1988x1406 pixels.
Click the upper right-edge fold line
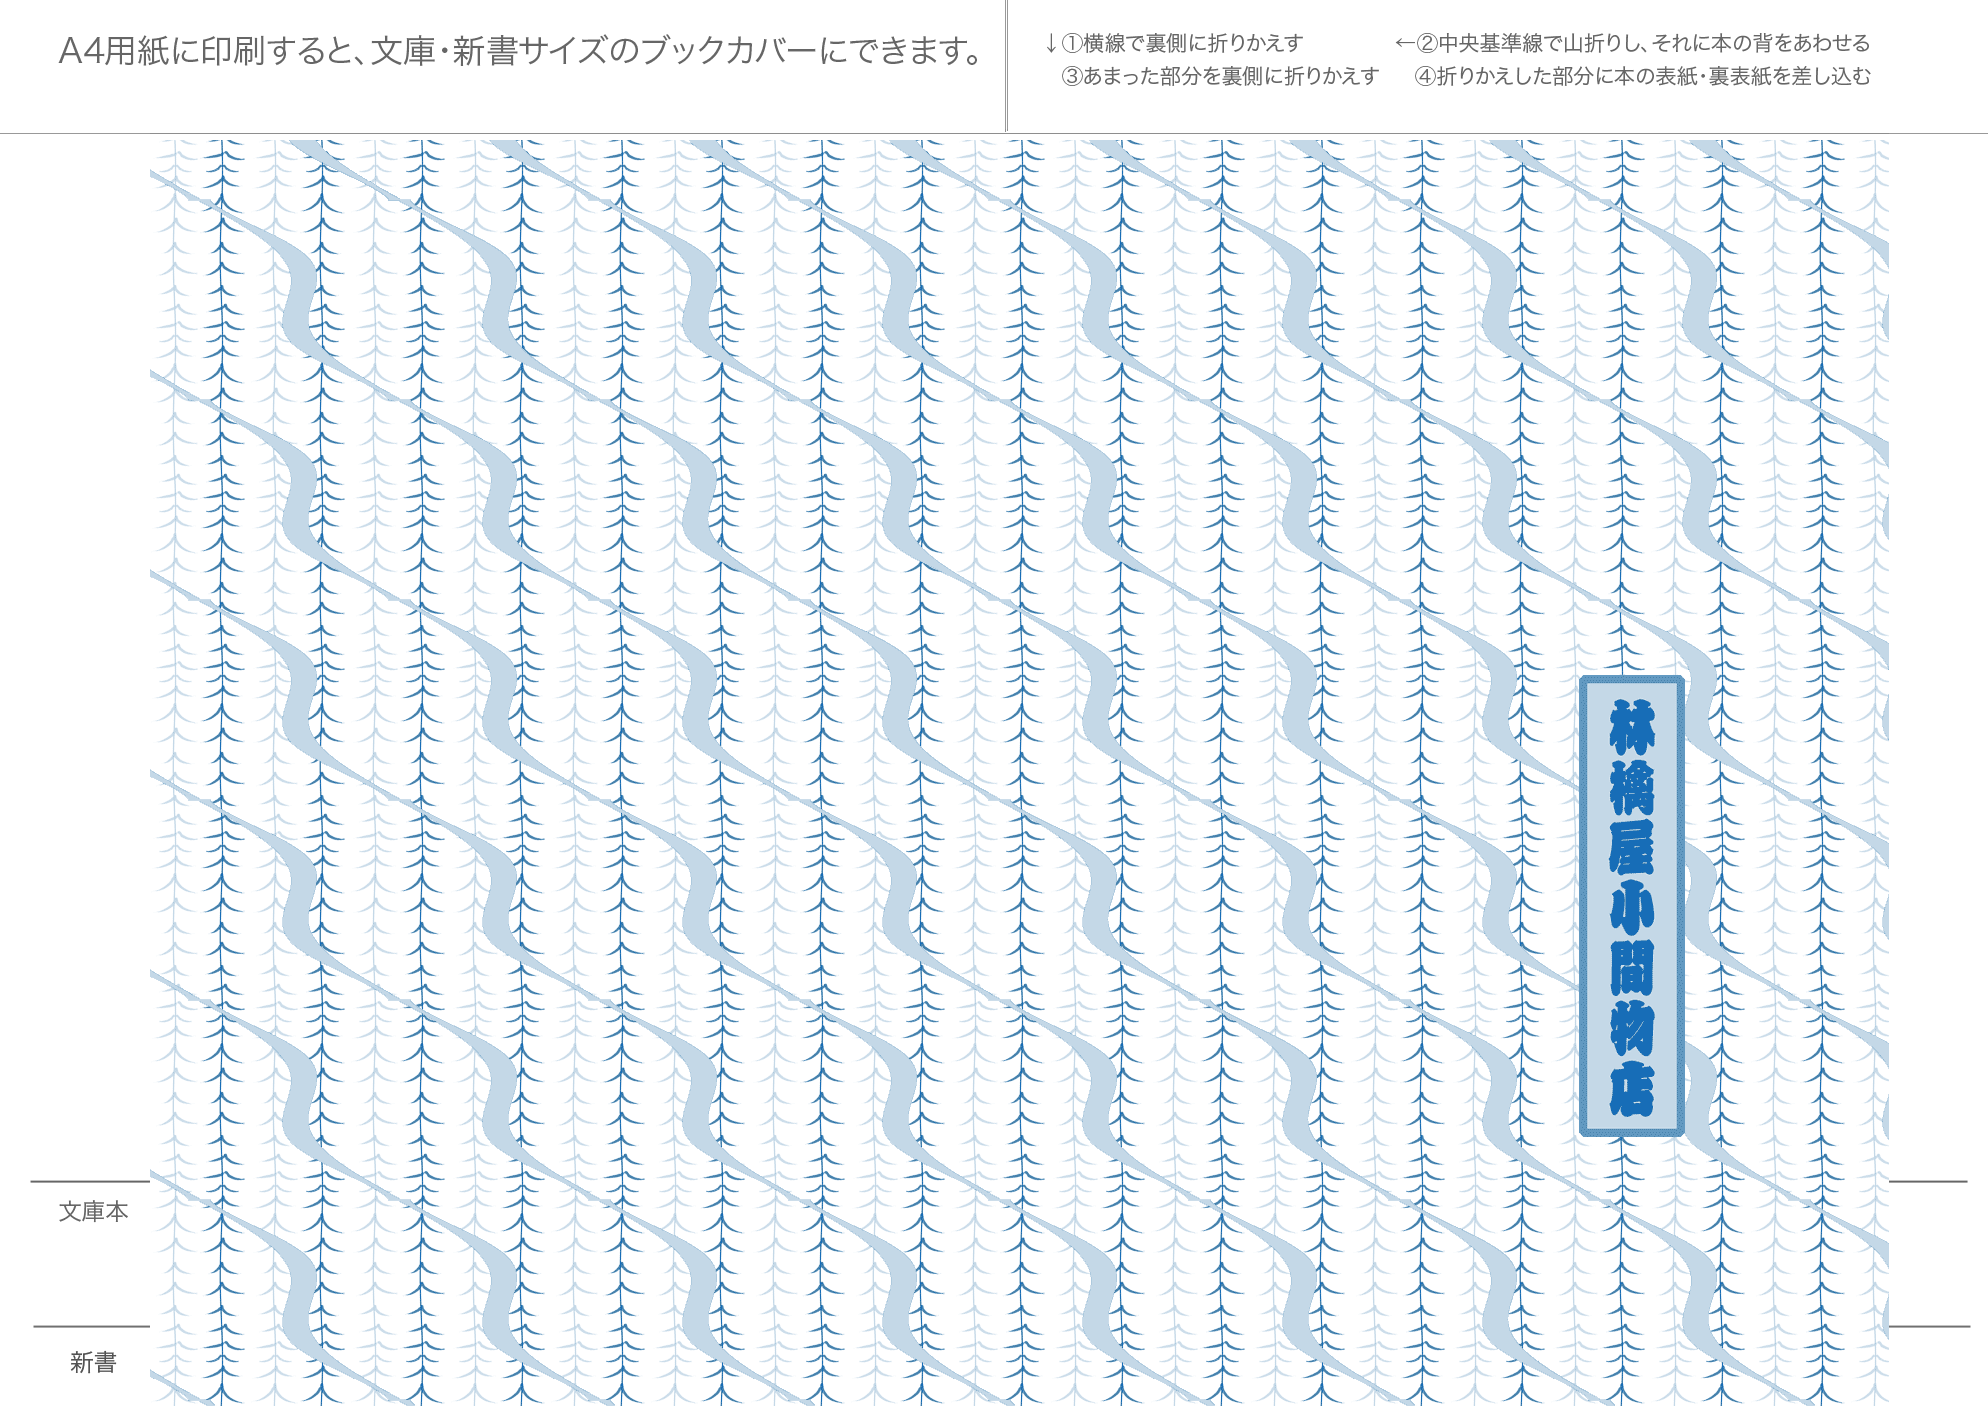[x=1928, y=1181]
